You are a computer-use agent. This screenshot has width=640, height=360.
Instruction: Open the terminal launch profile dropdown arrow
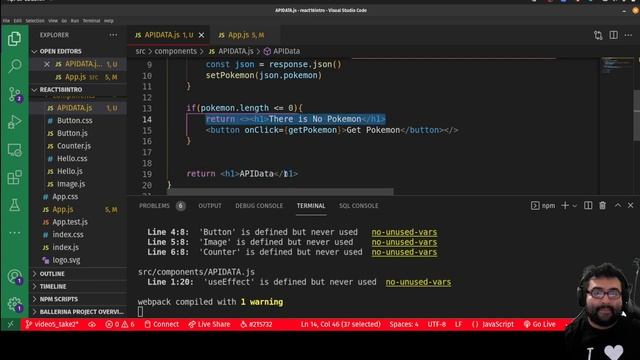pos(575,206)
